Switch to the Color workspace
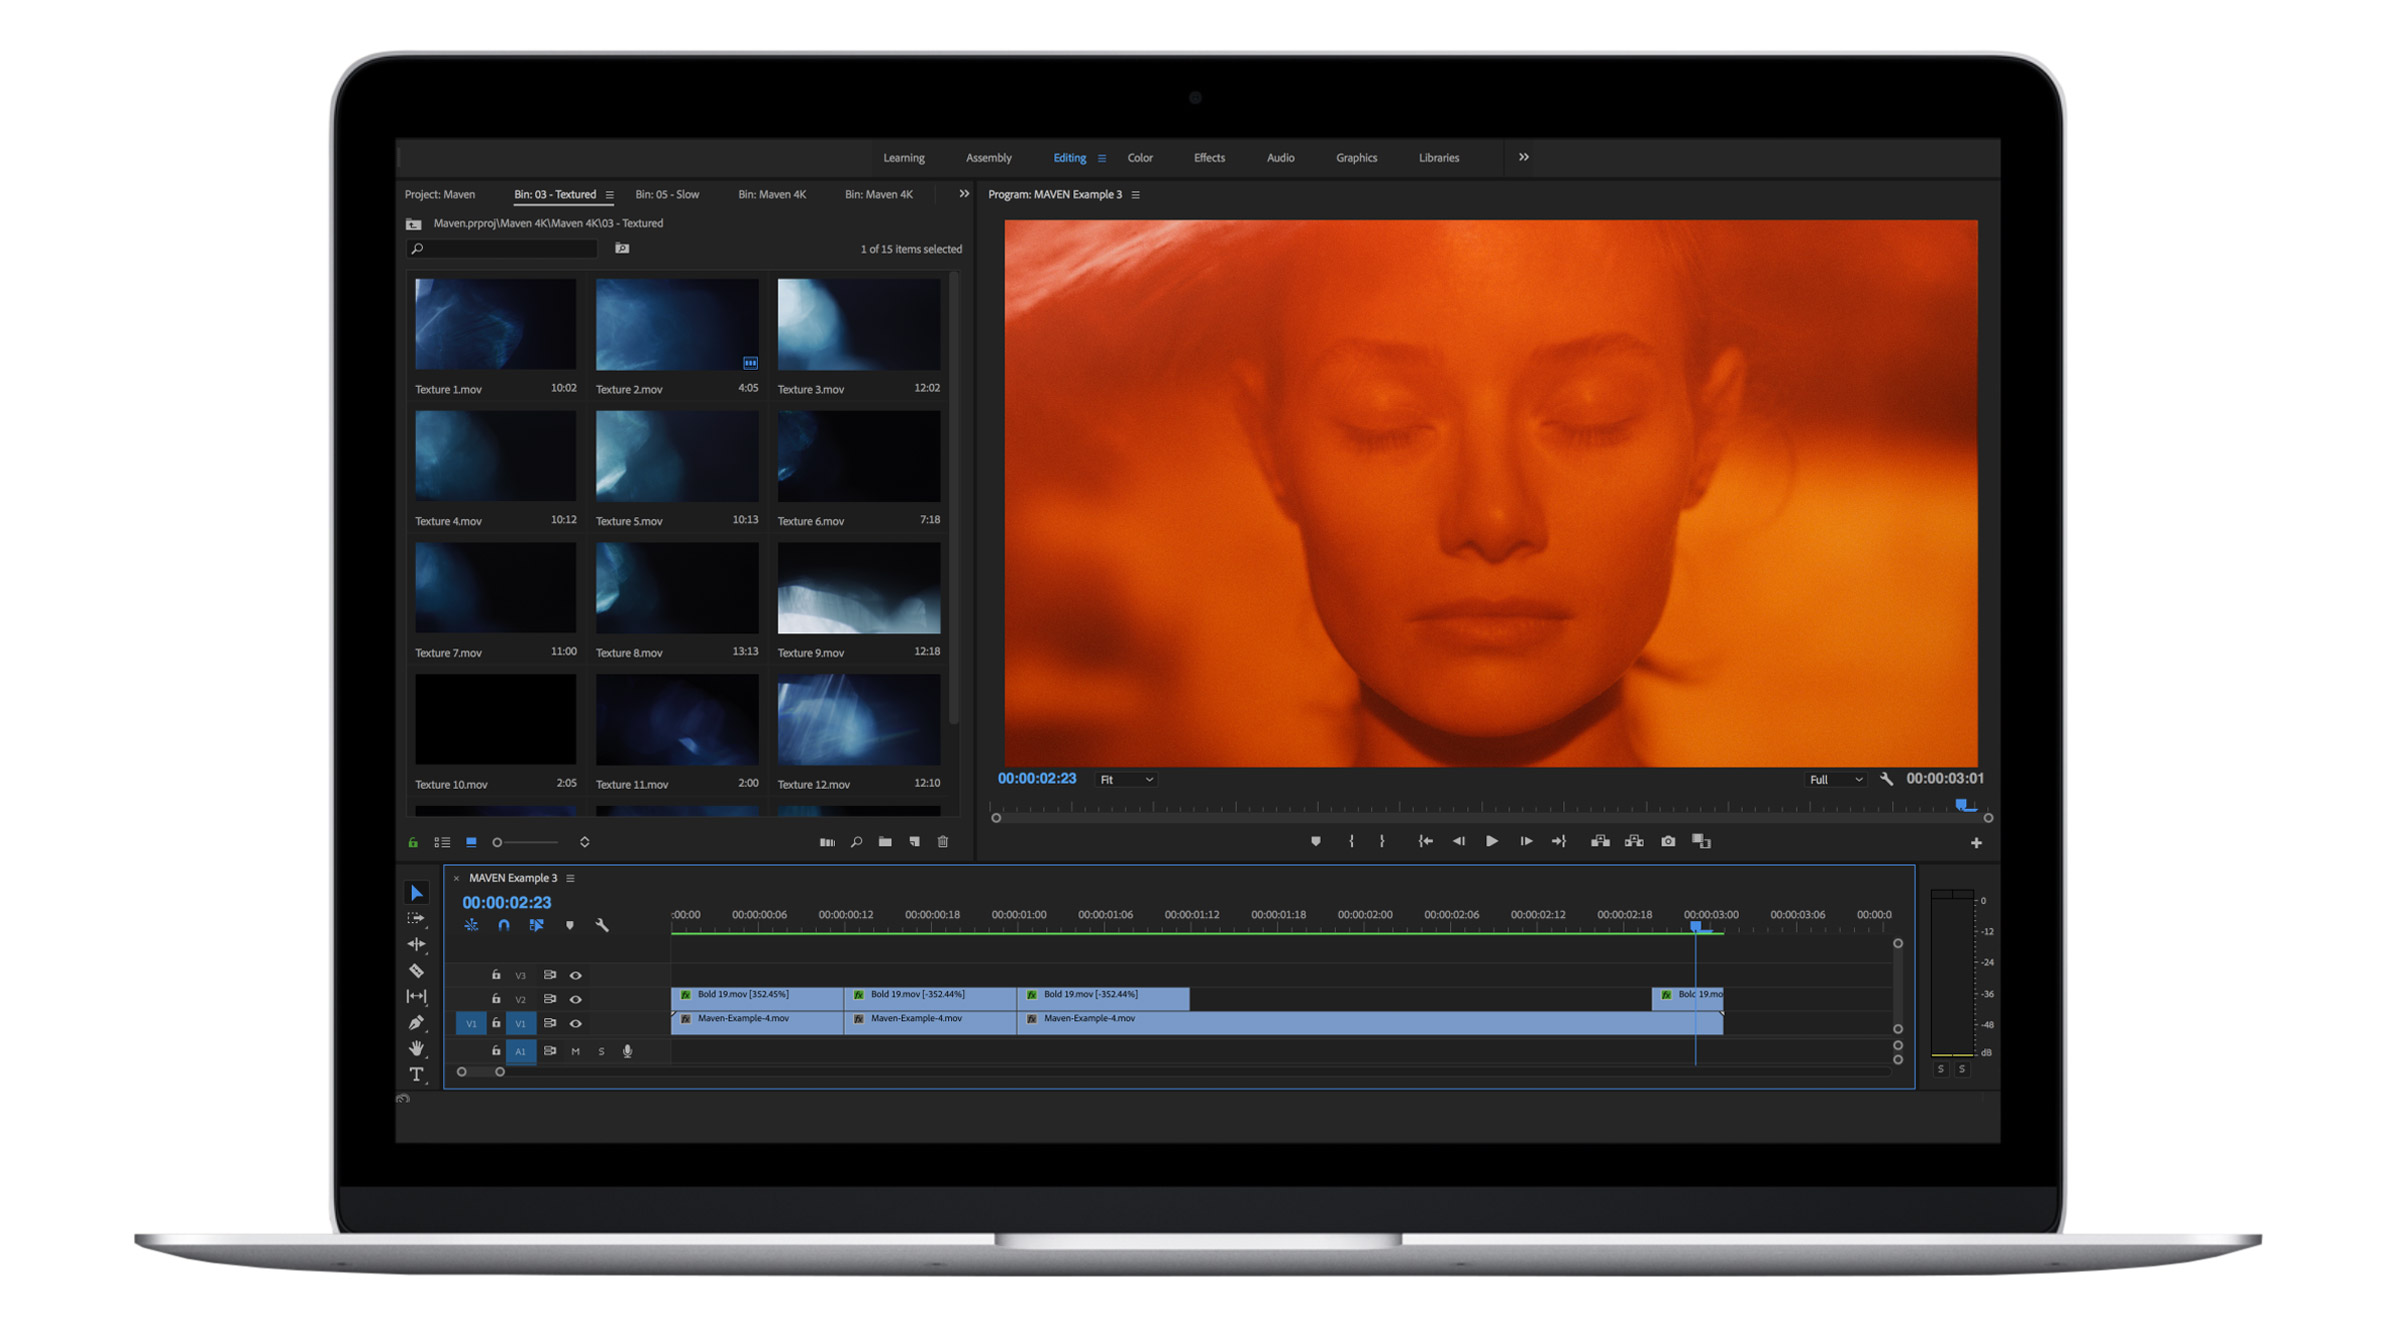Screen dimensions: 2400x1325 pos(1140,158)
